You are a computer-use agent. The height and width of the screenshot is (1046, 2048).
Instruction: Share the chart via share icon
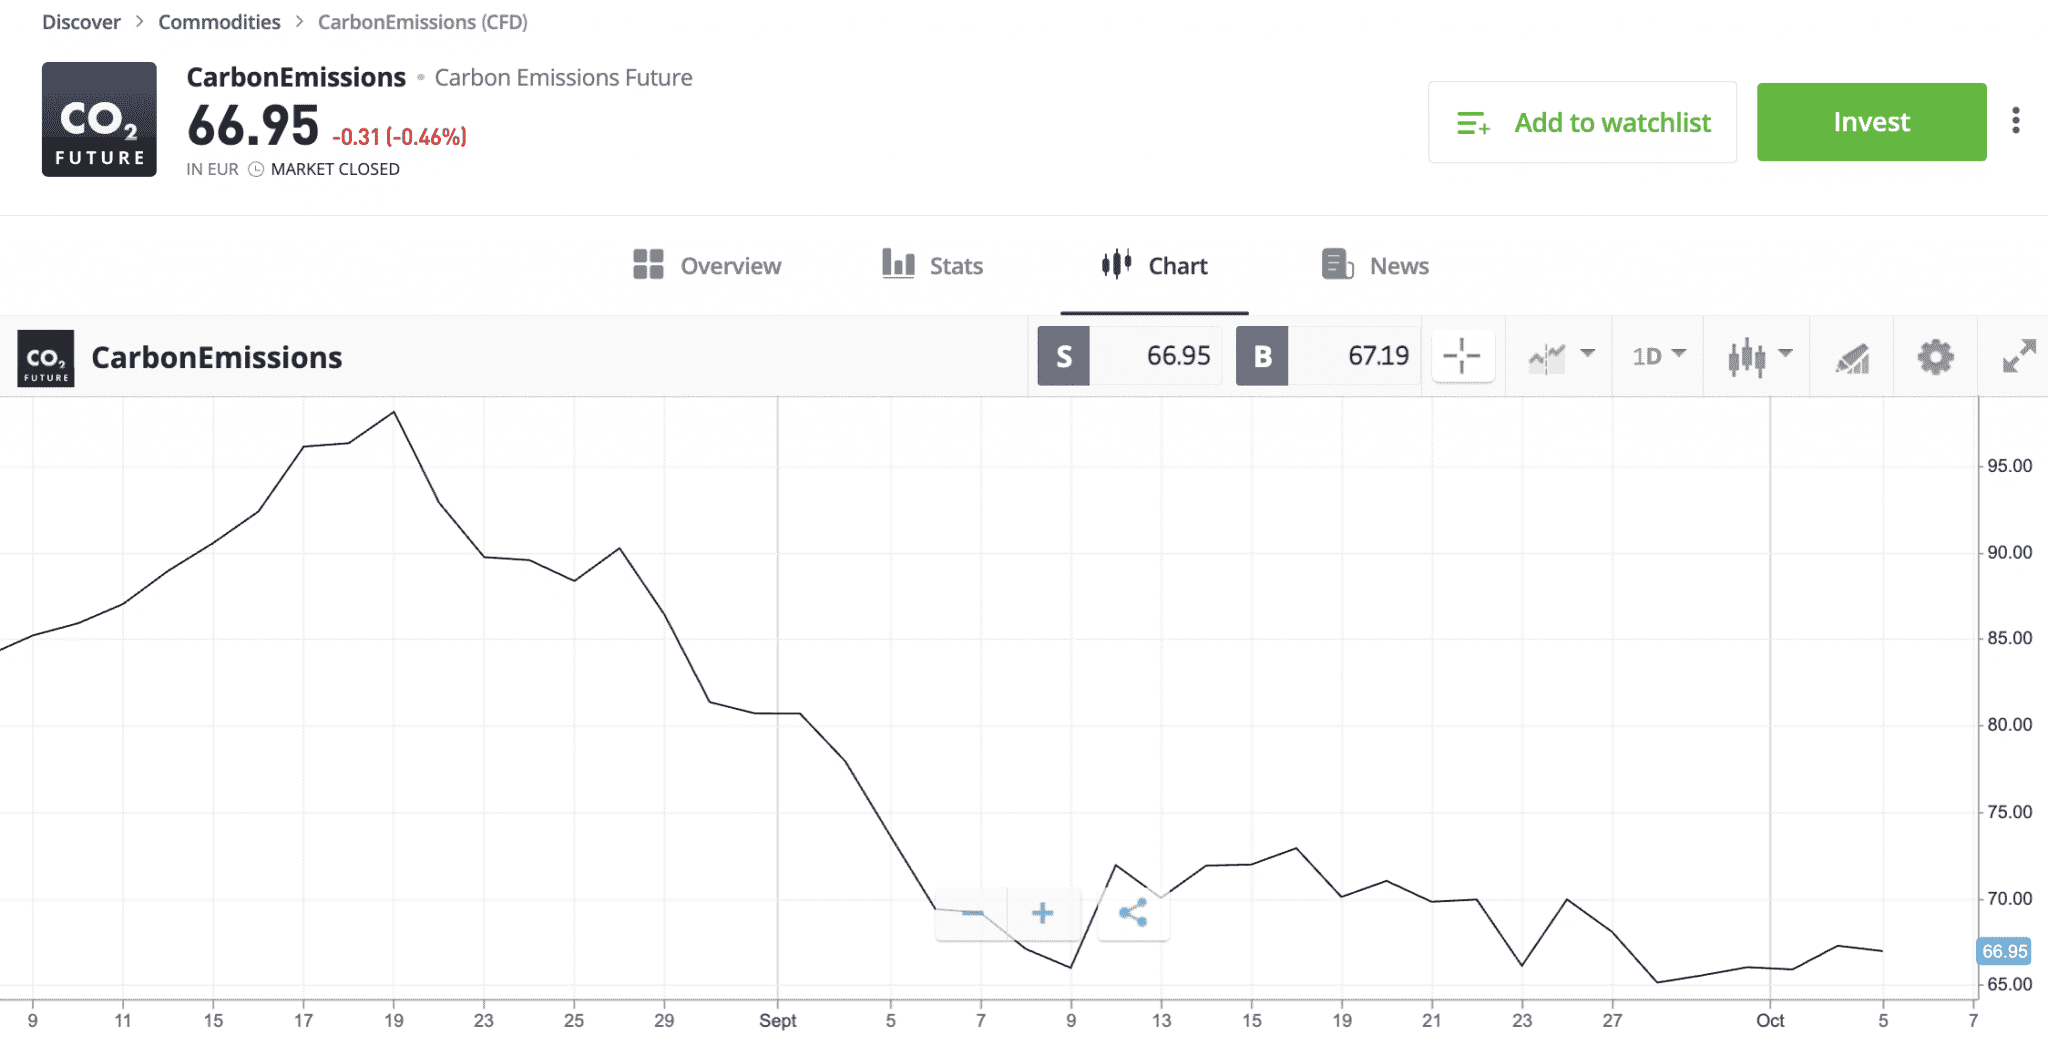point(1133,913)
